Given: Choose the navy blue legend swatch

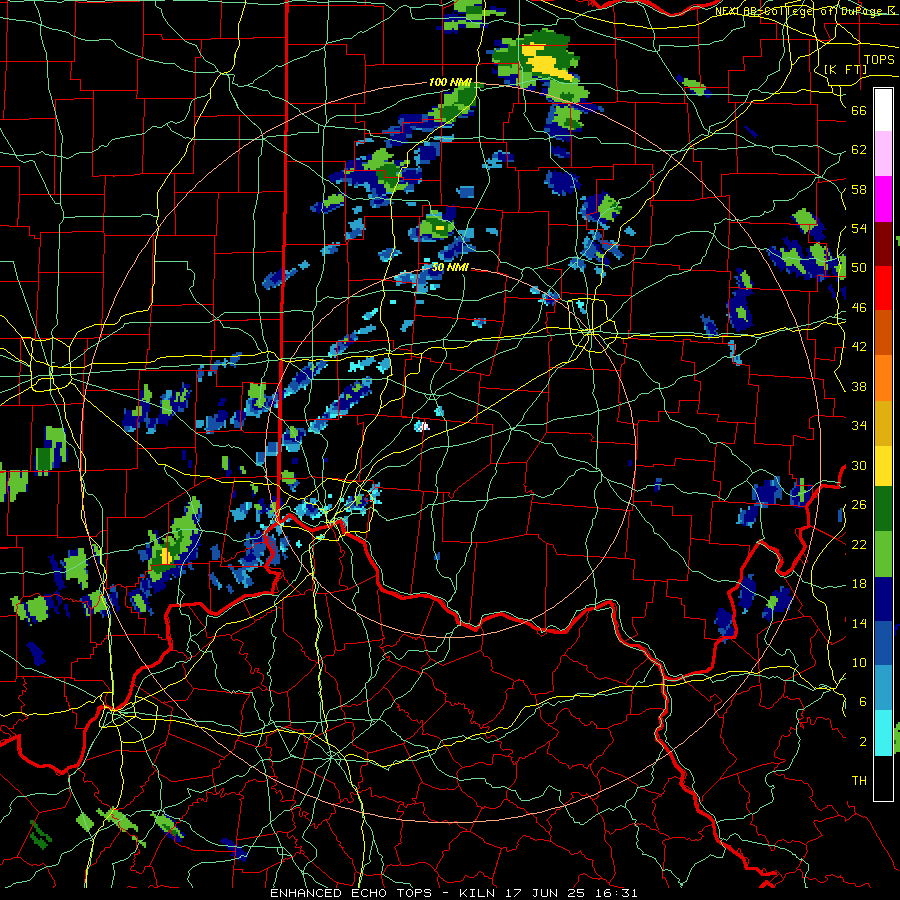Looking at the screenshot, I should click(x=883, y=599).
